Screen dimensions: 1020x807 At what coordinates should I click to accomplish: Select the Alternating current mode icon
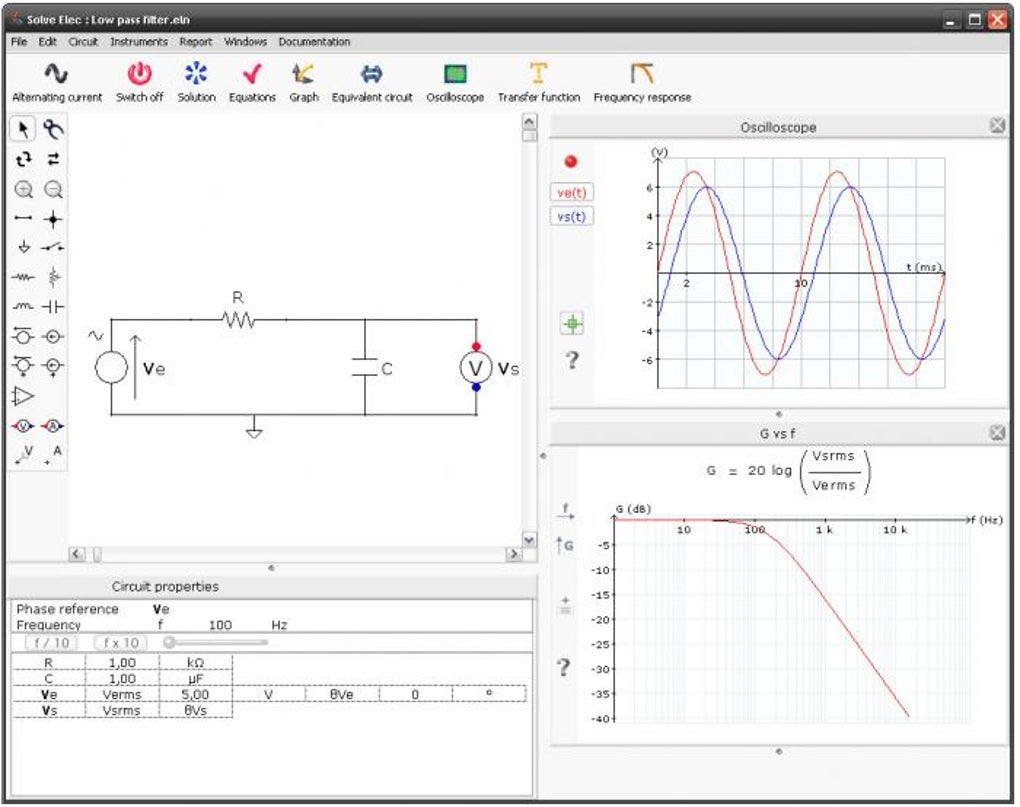tap(57, 73)
